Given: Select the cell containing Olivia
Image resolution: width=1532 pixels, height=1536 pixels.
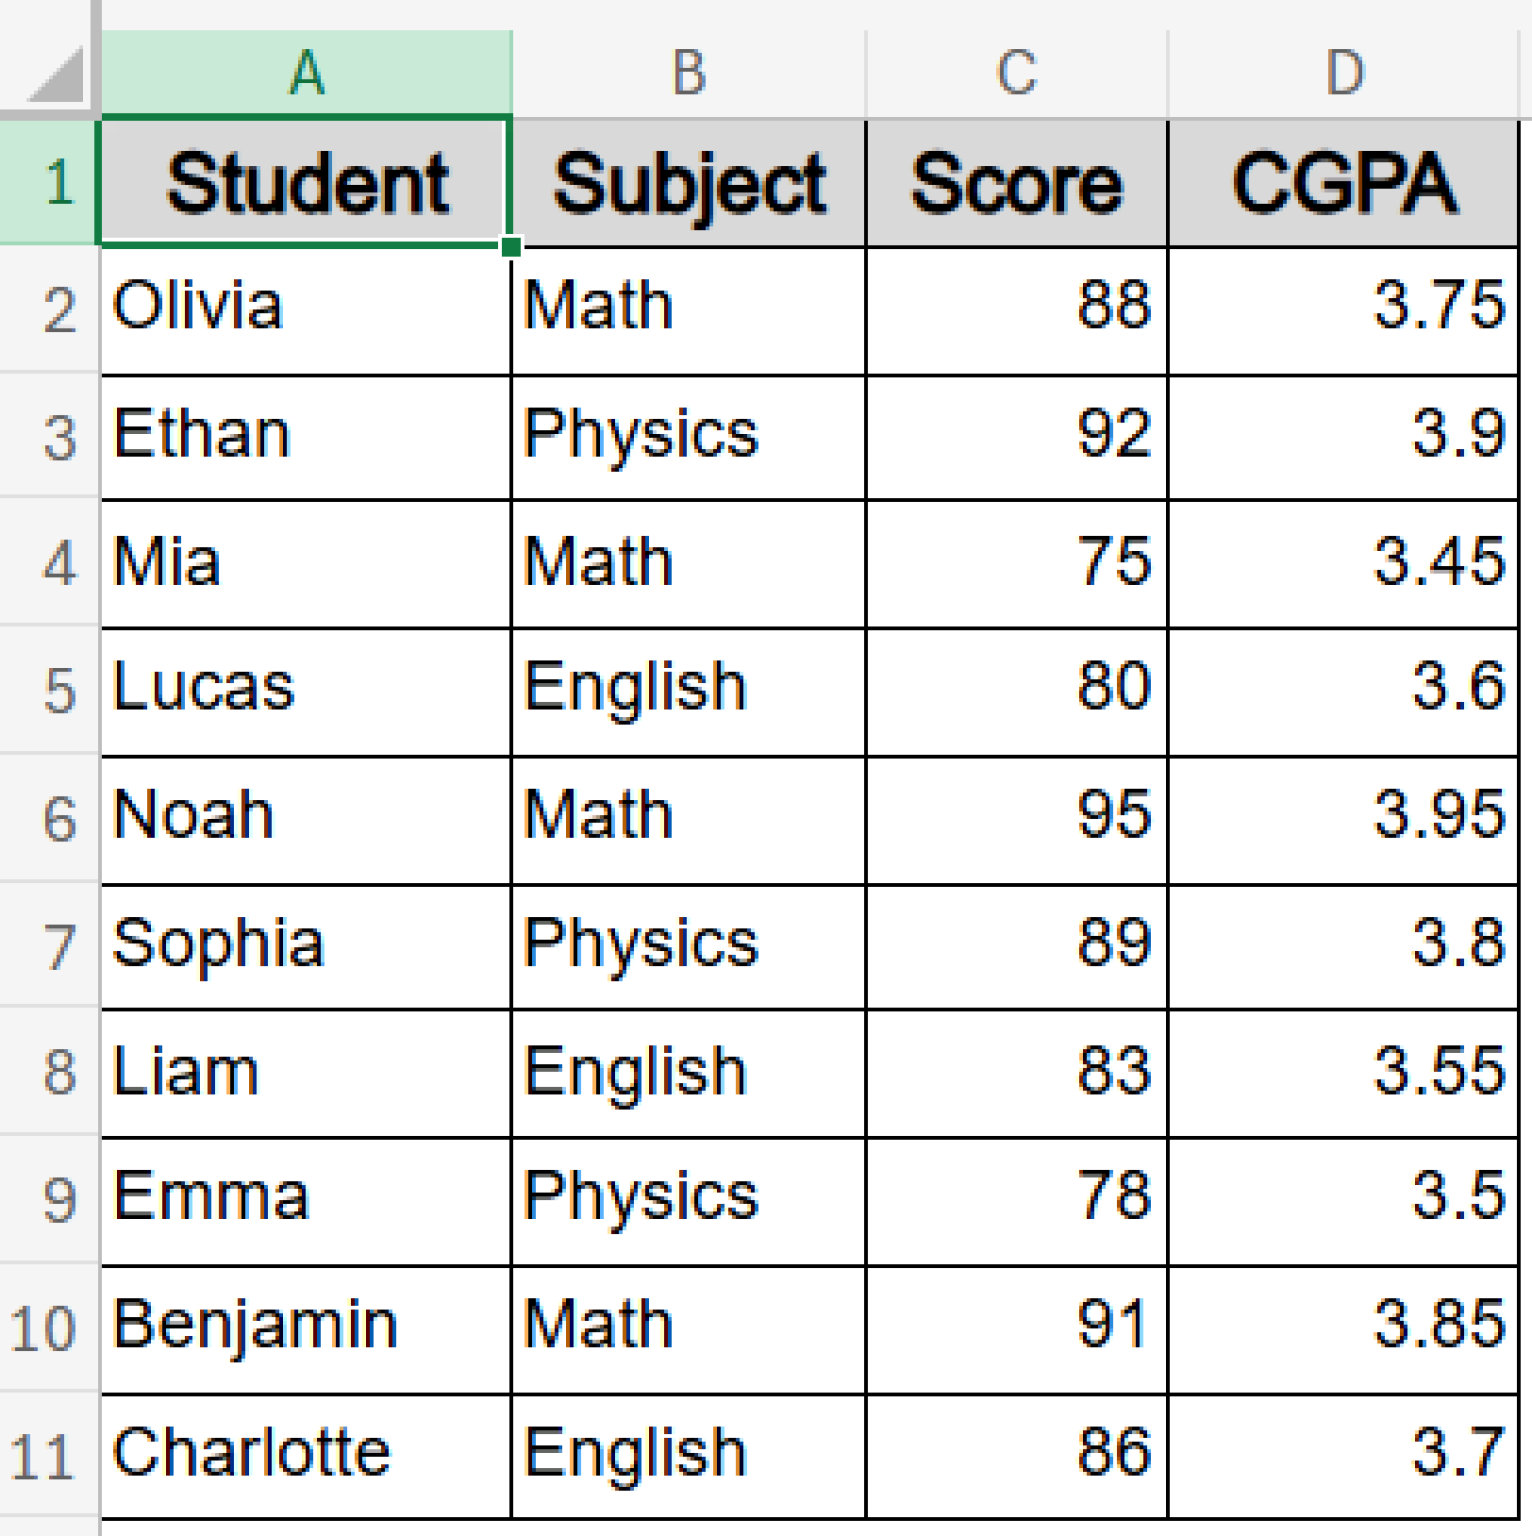Looking at the screenshot, I should click(306, 310).
